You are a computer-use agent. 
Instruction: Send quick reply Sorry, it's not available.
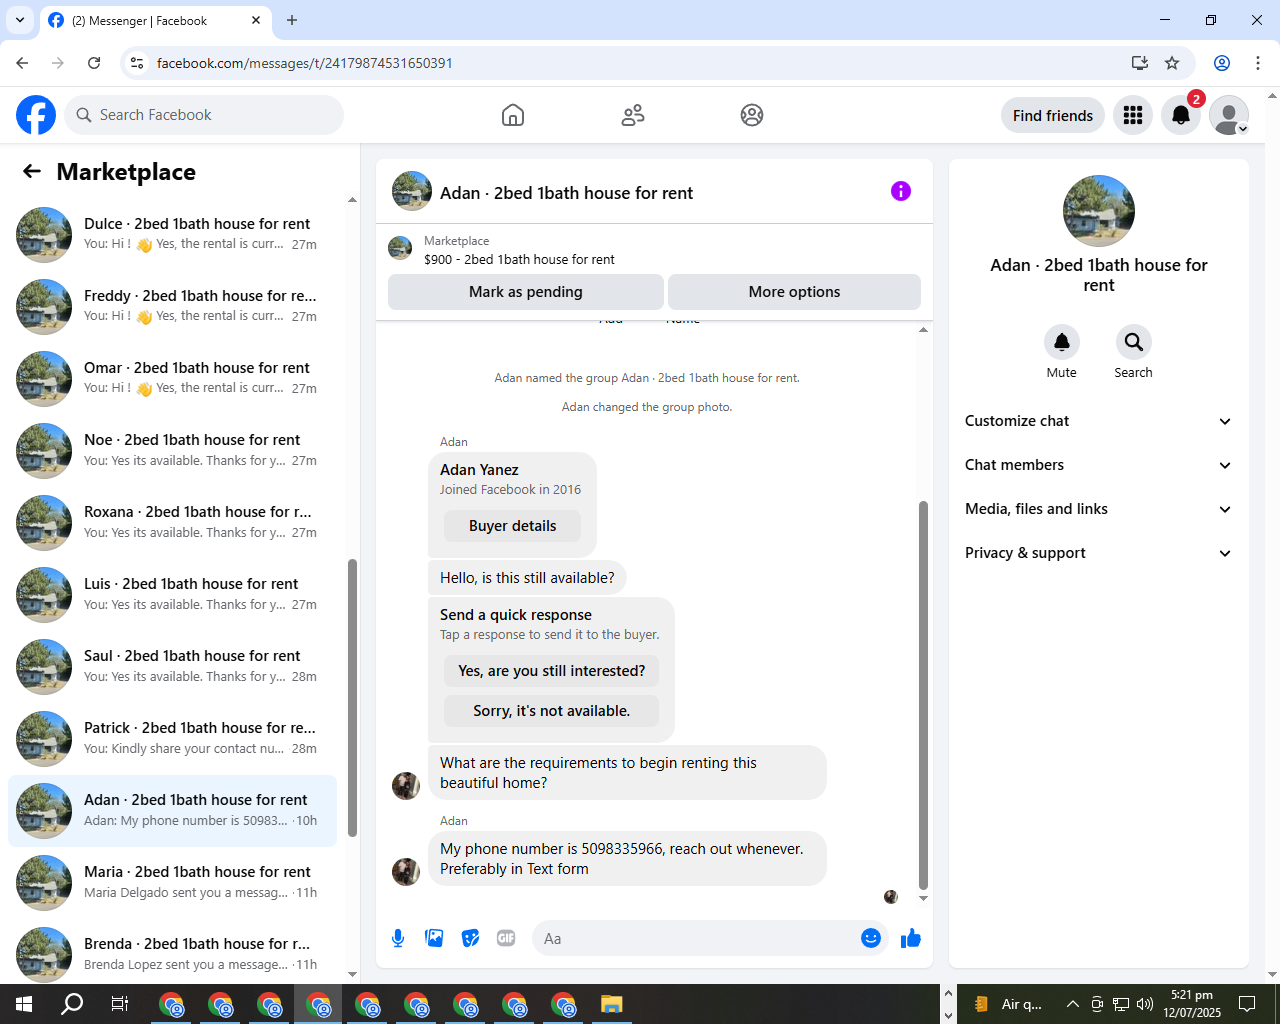point(552,711)
